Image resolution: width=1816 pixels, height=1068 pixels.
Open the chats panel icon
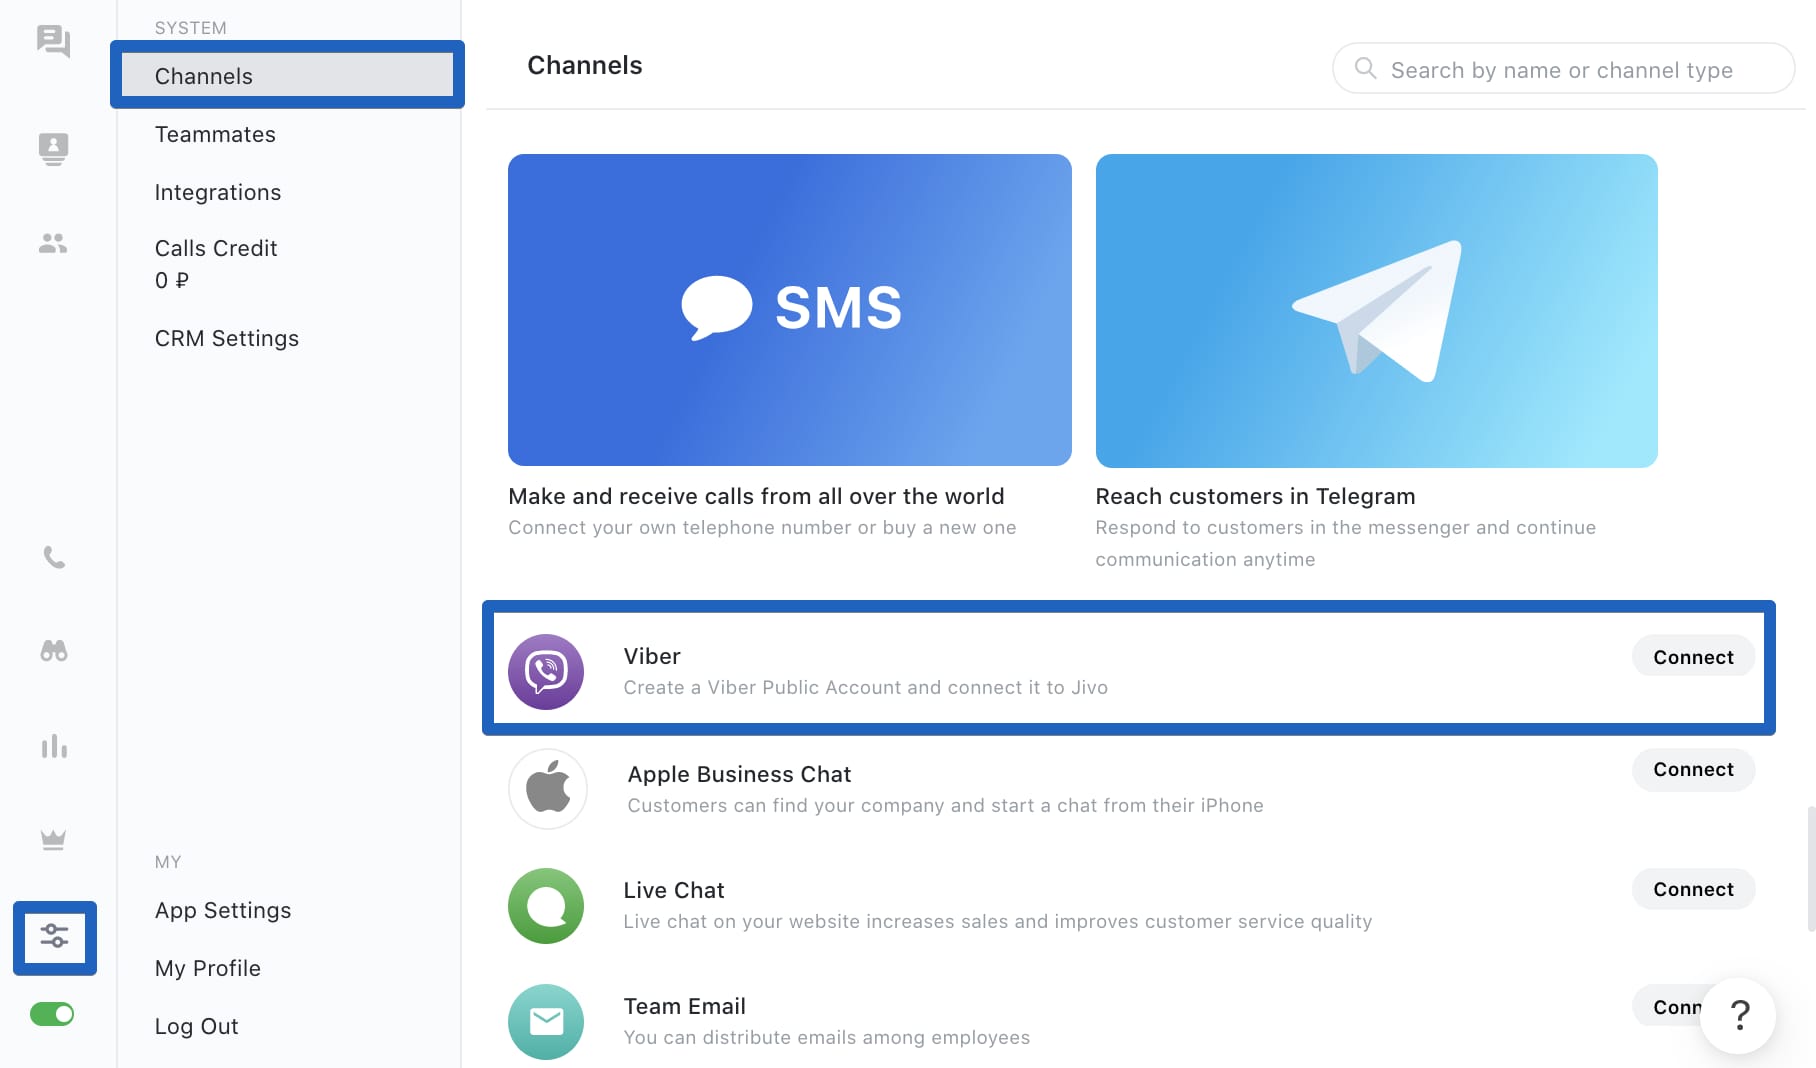pyautogui.click(x=55, y=42)
